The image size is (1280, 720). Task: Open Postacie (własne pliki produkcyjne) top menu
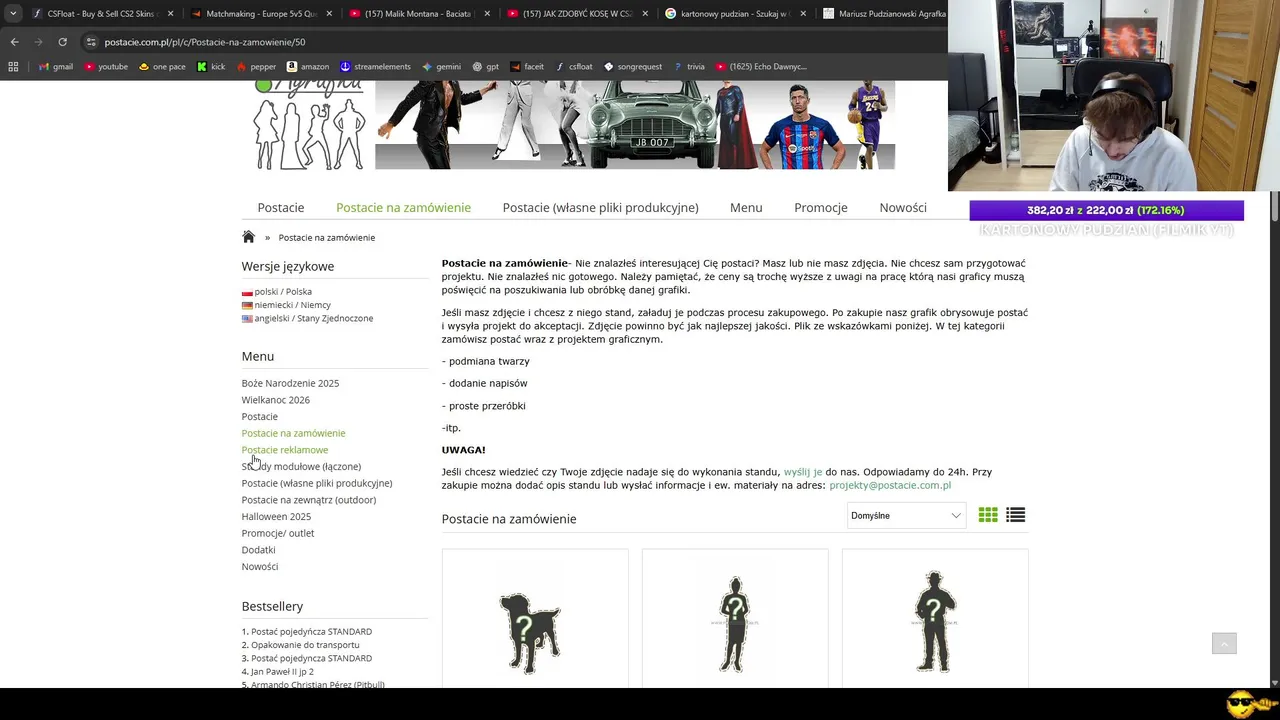pos(600,208)
